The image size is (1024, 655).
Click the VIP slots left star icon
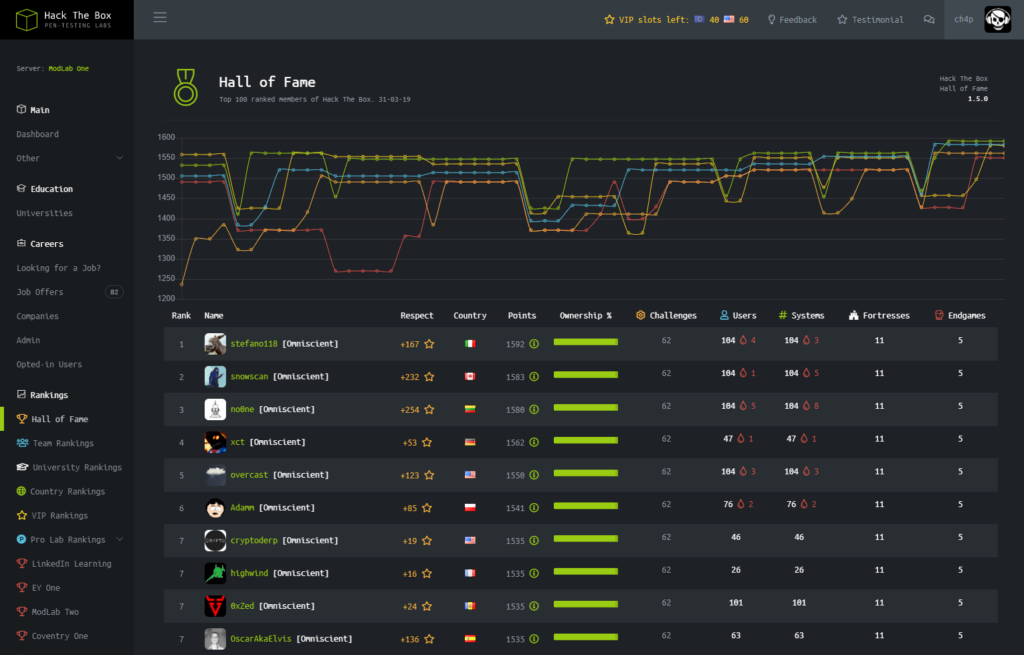(x=609, y=20)
